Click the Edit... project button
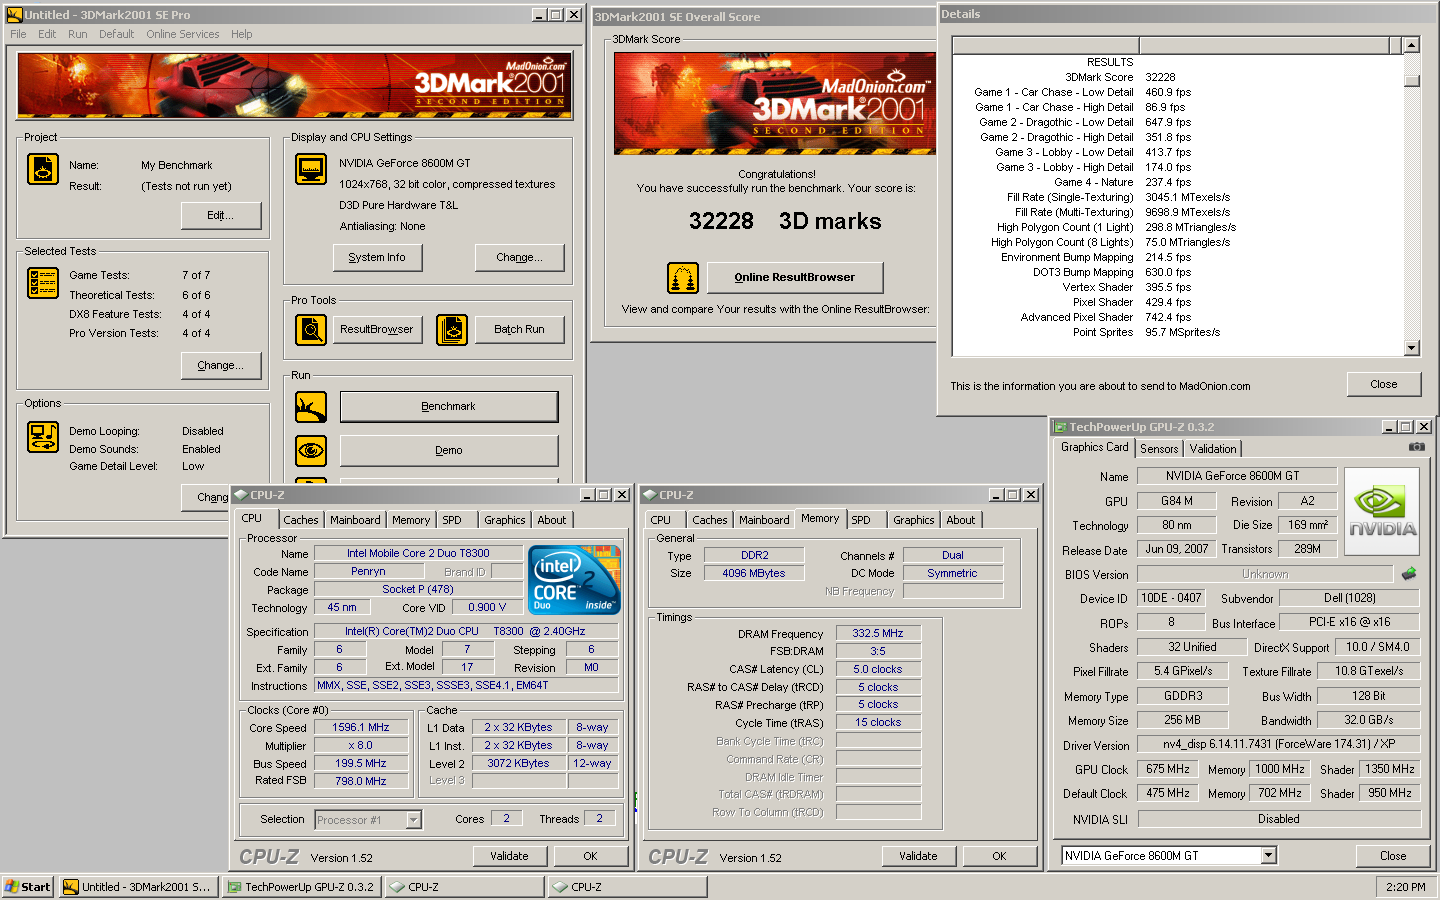This screenshot has height=900, width=1440. (221, 216)
